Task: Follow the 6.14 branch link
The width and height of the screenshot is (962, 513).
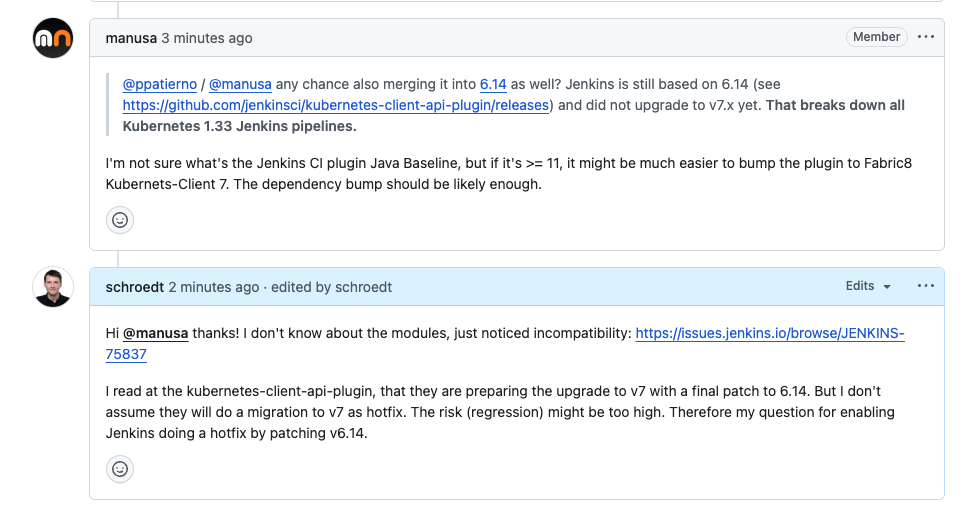Action: (x=493, y=84)
